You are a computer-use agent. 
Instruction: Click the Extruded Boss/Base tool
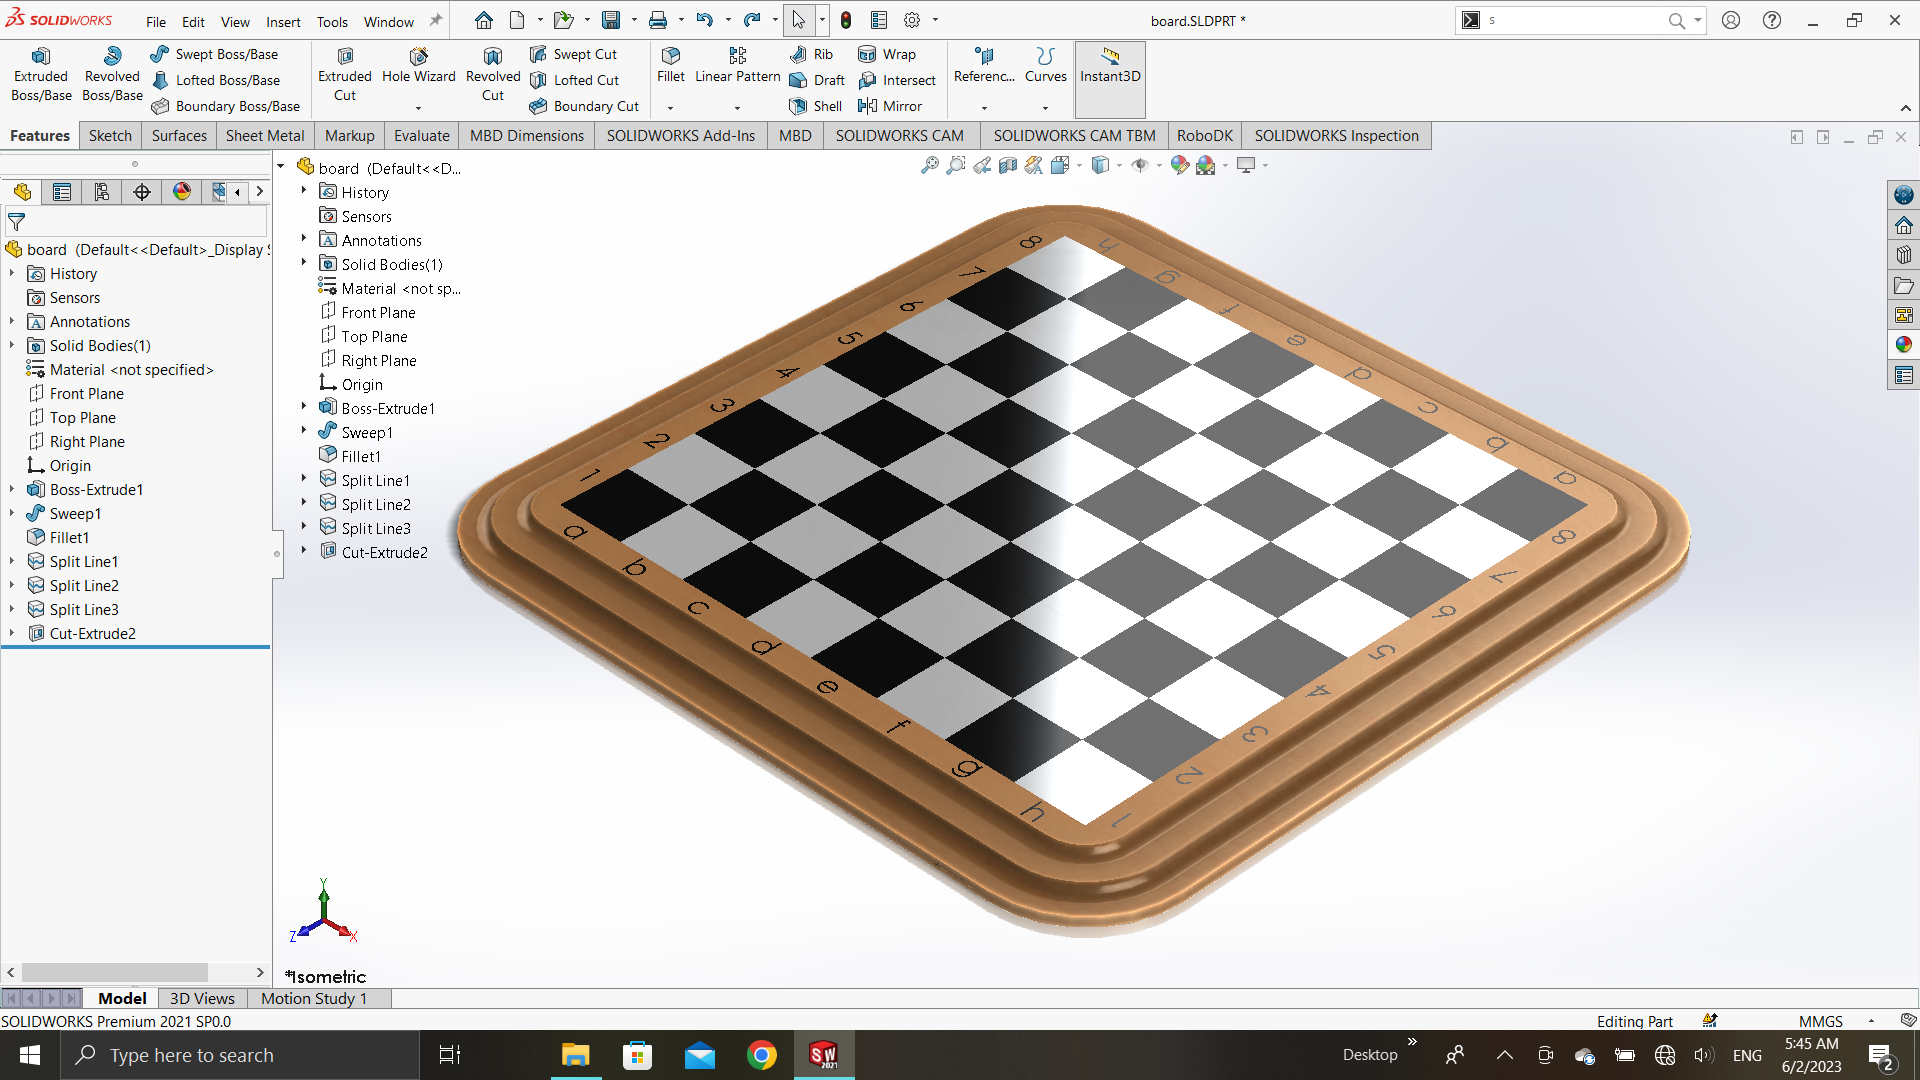click(x=41, y=75)
